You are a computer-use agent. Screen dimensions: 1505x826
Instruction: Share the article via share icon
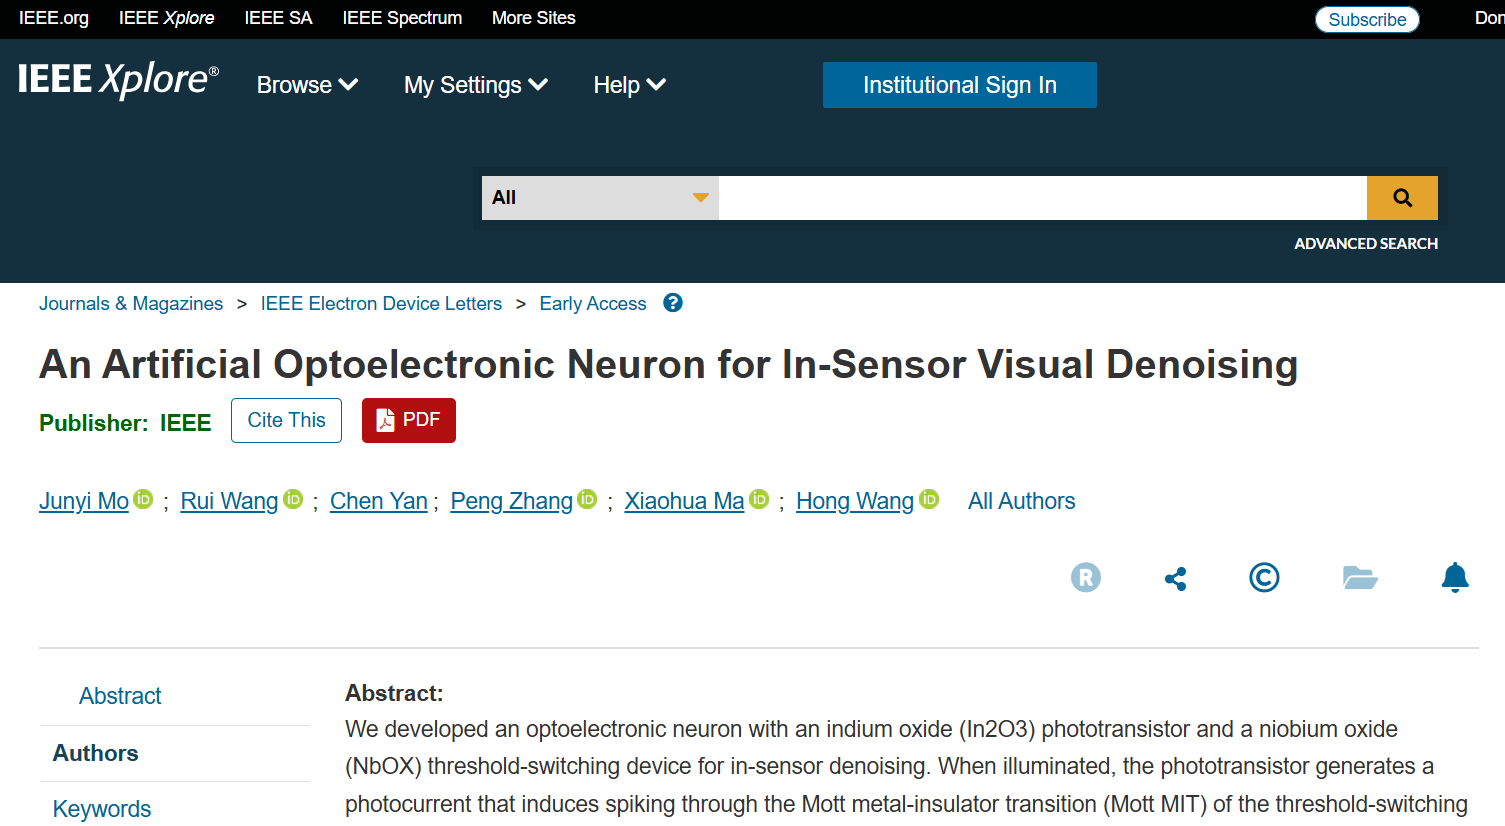[1176, 579]
